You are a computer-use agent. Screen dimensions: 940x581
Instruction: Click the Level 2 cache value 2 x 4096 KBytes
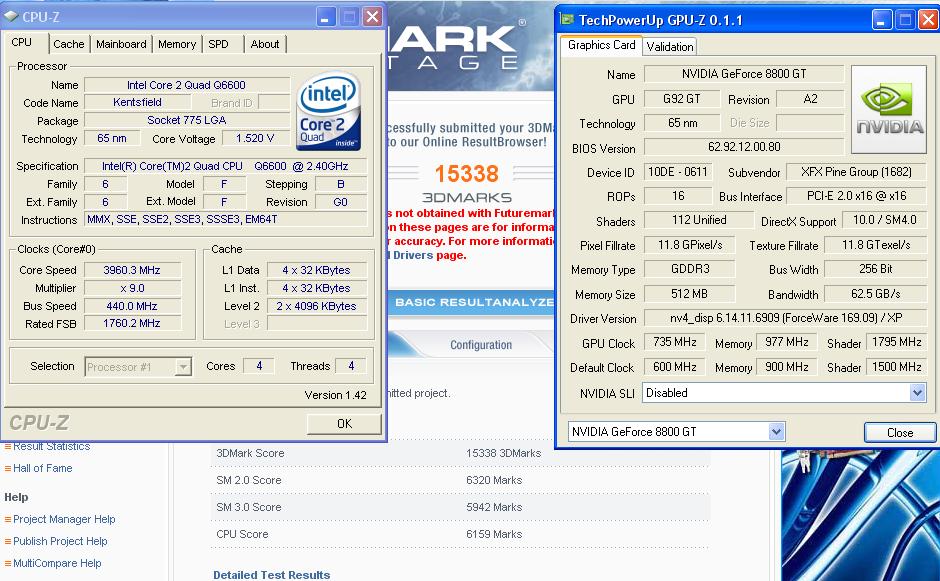click(317, 306)
